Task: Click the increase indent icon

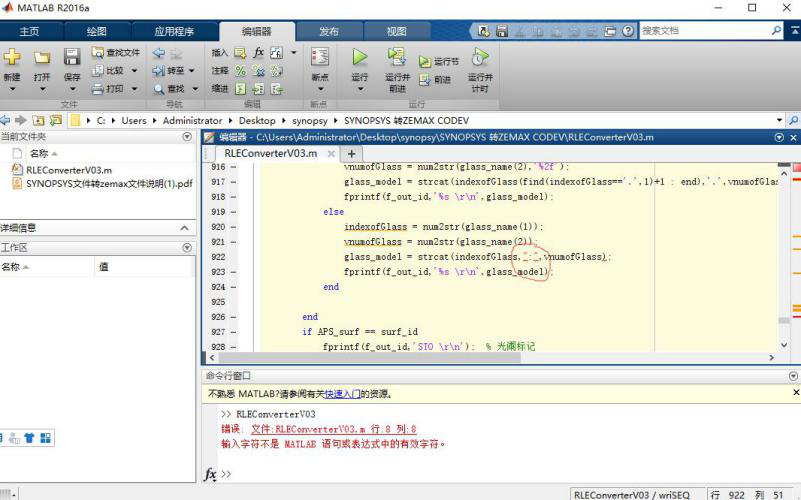Action: (258, 89)
